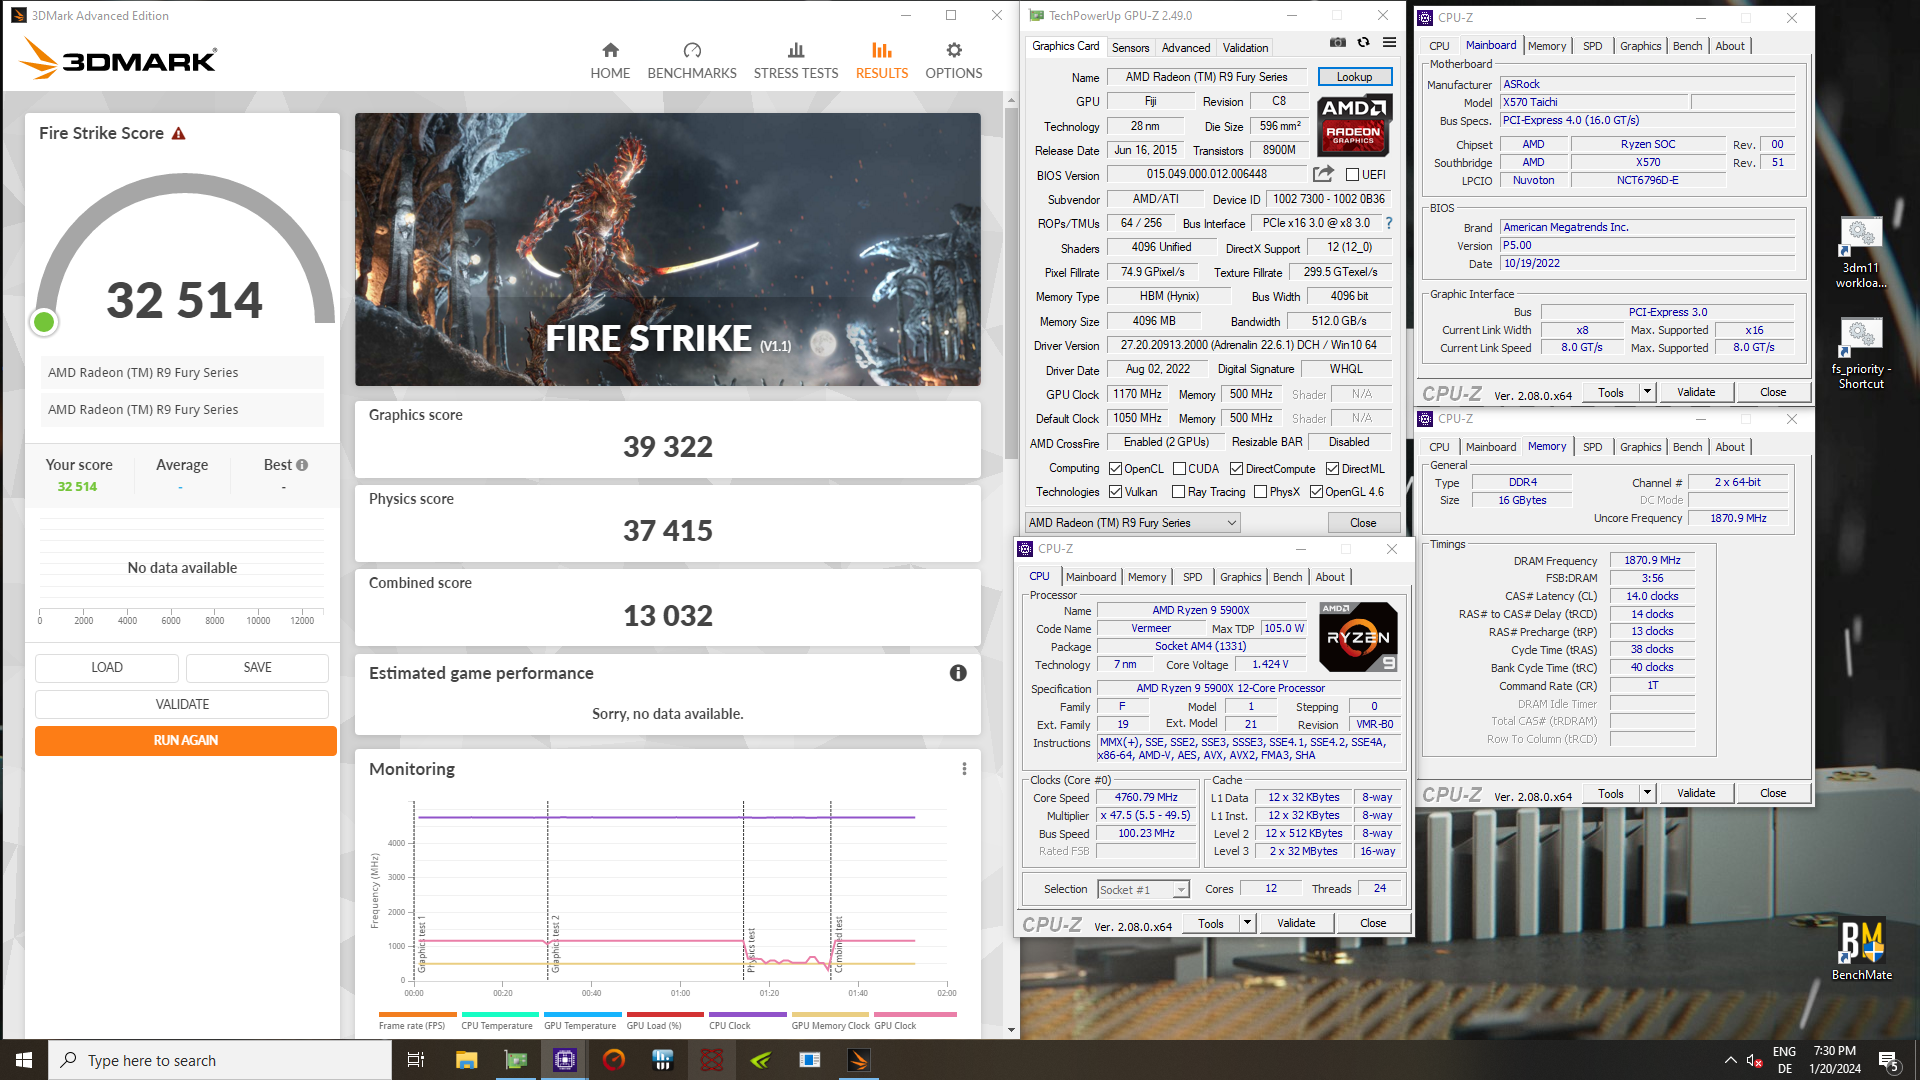Click VALIDATE button in 3DMark

(182, 705)
